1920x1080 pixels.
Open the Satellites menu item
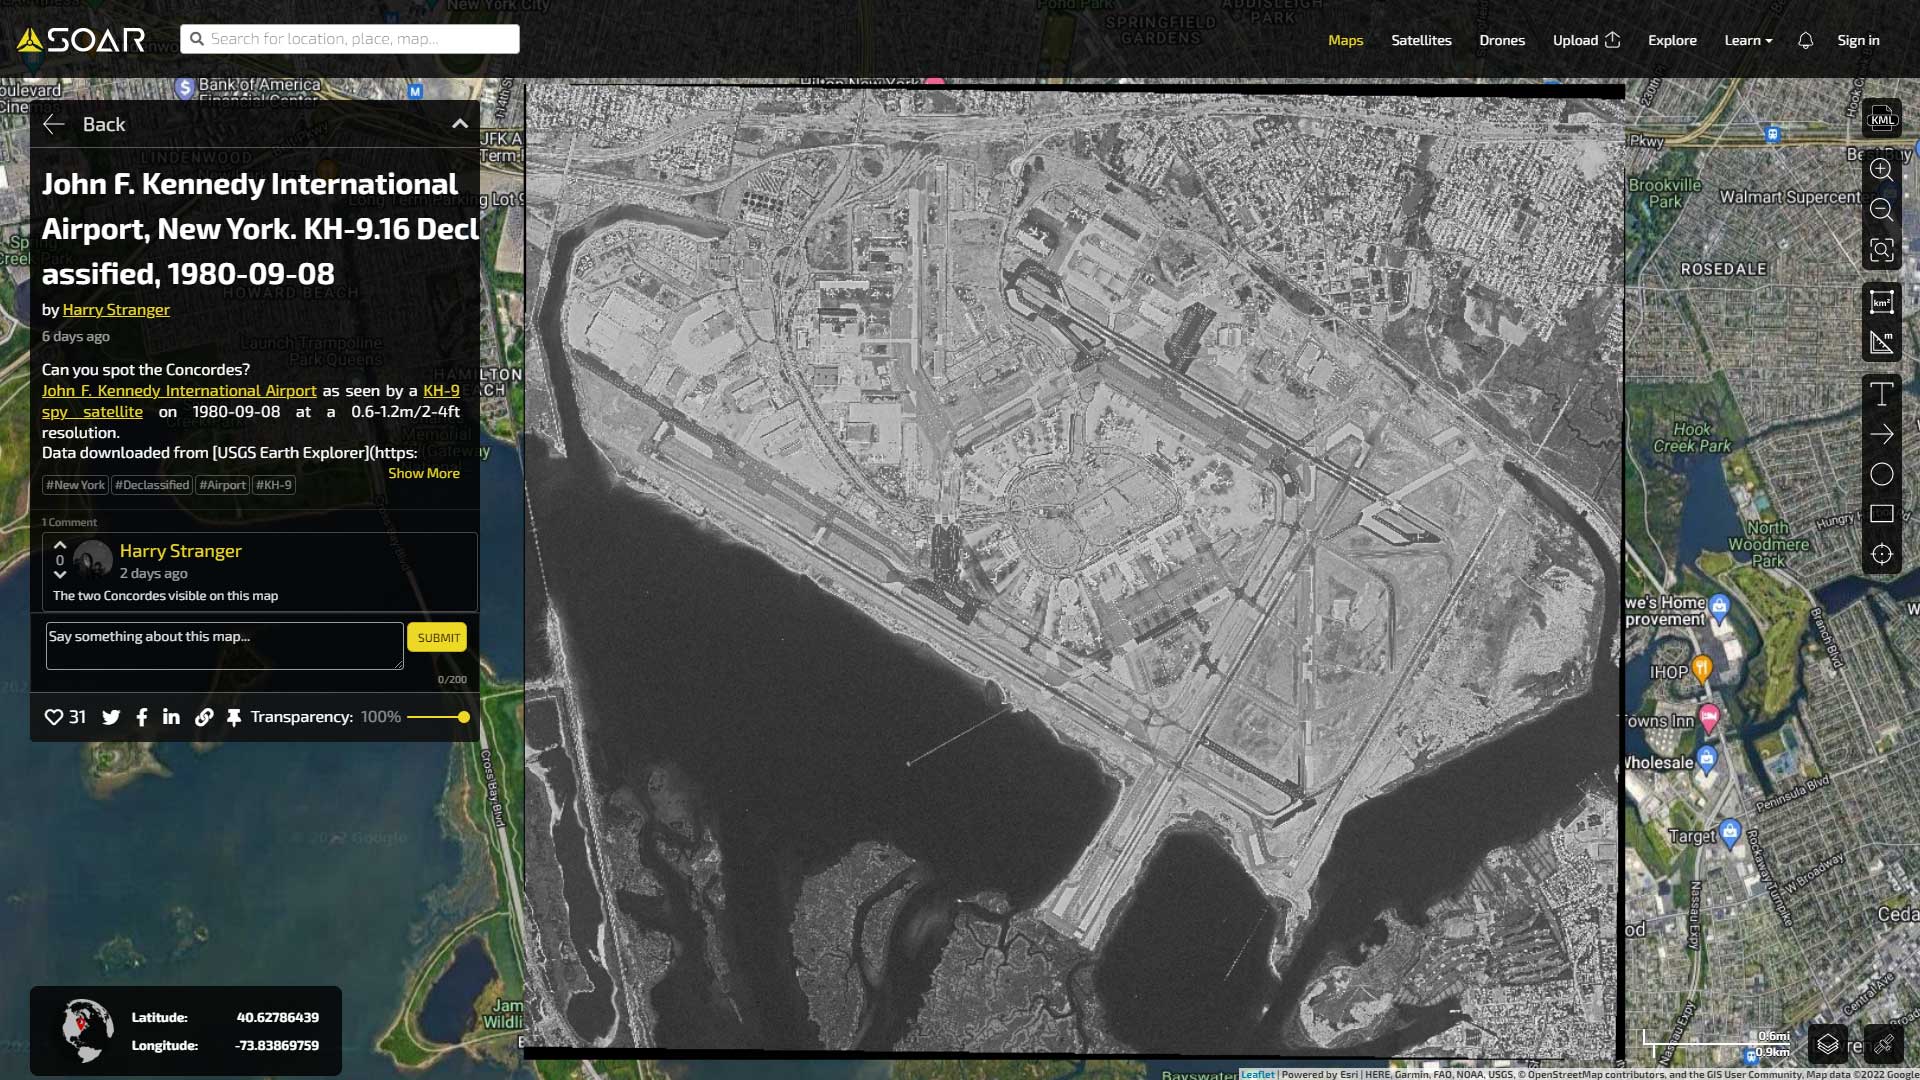pos(1421,40)
